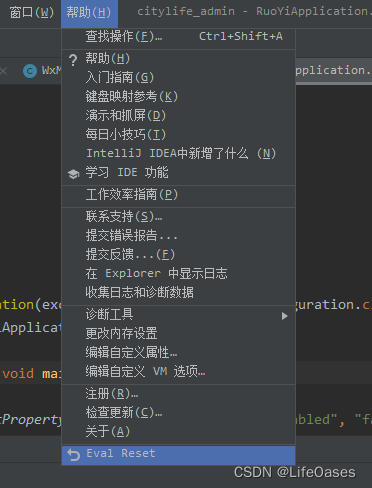Screen dimensions: 372x488
Task: Close the editor tab with X icon
Action: (4, 71)
